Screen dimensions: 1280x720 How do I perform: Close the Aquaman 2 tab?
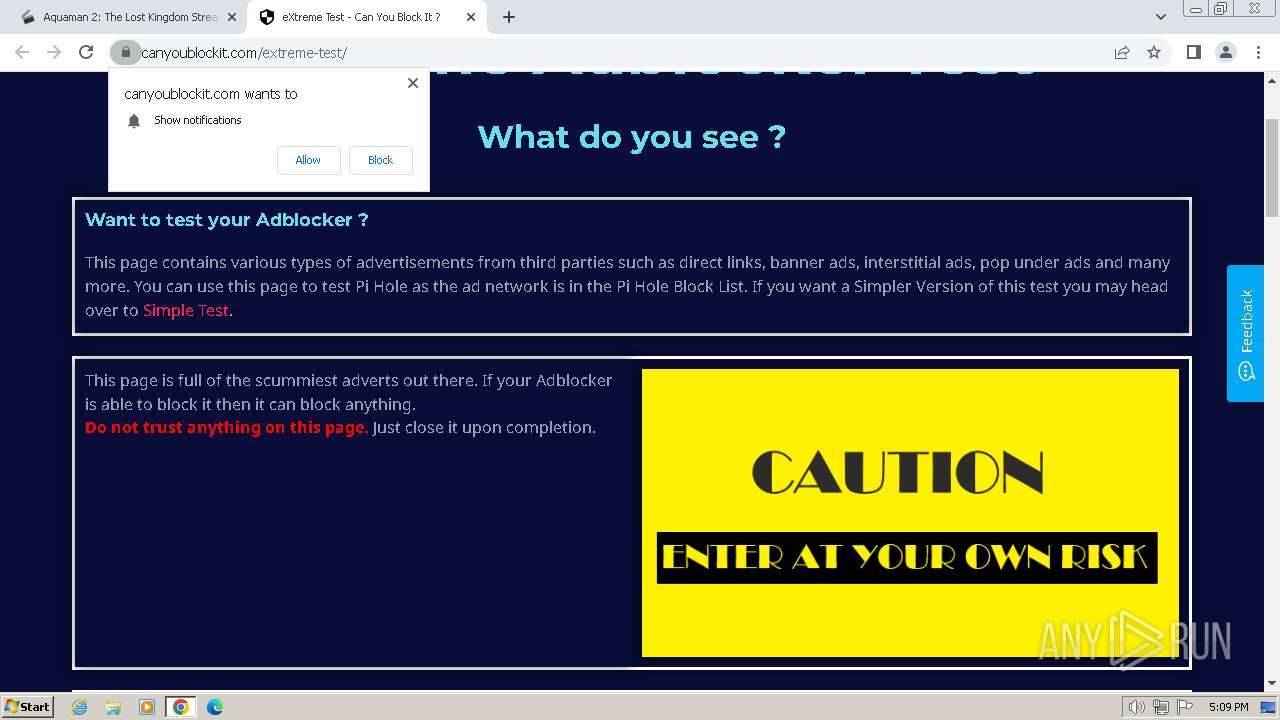pos(231,17)
